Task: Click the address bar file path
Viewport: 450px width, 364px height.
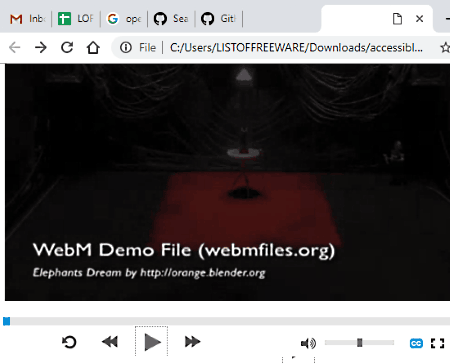Action: coord(296,48)
